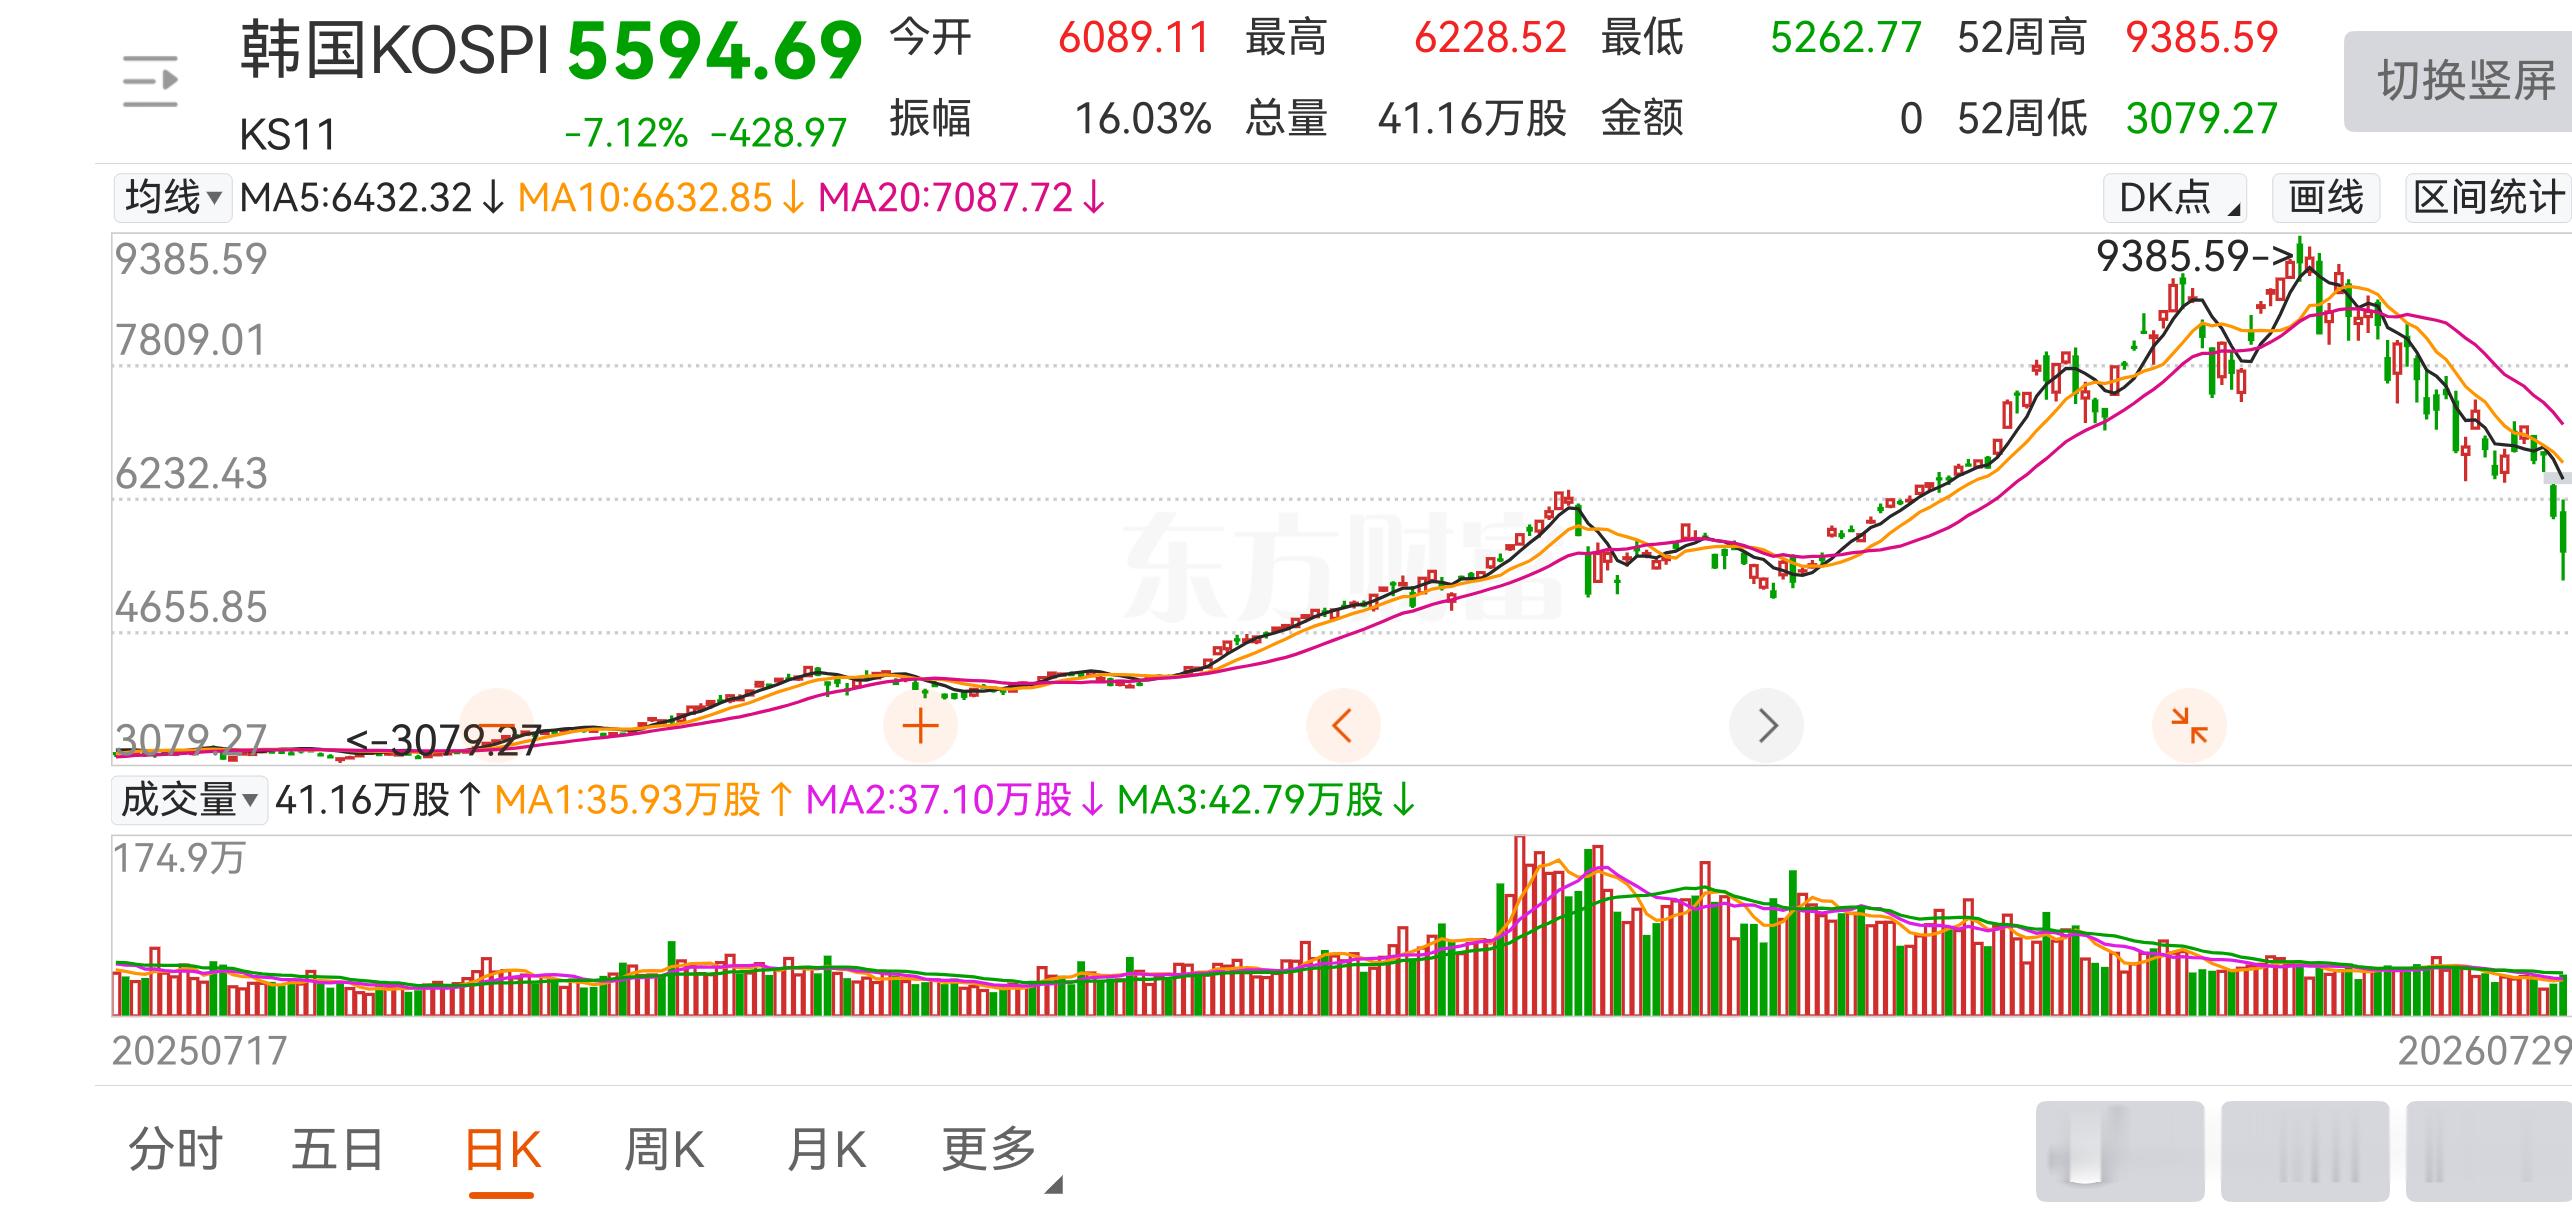Click the 9385.59-> peak label on chart

click(2195, 257)
